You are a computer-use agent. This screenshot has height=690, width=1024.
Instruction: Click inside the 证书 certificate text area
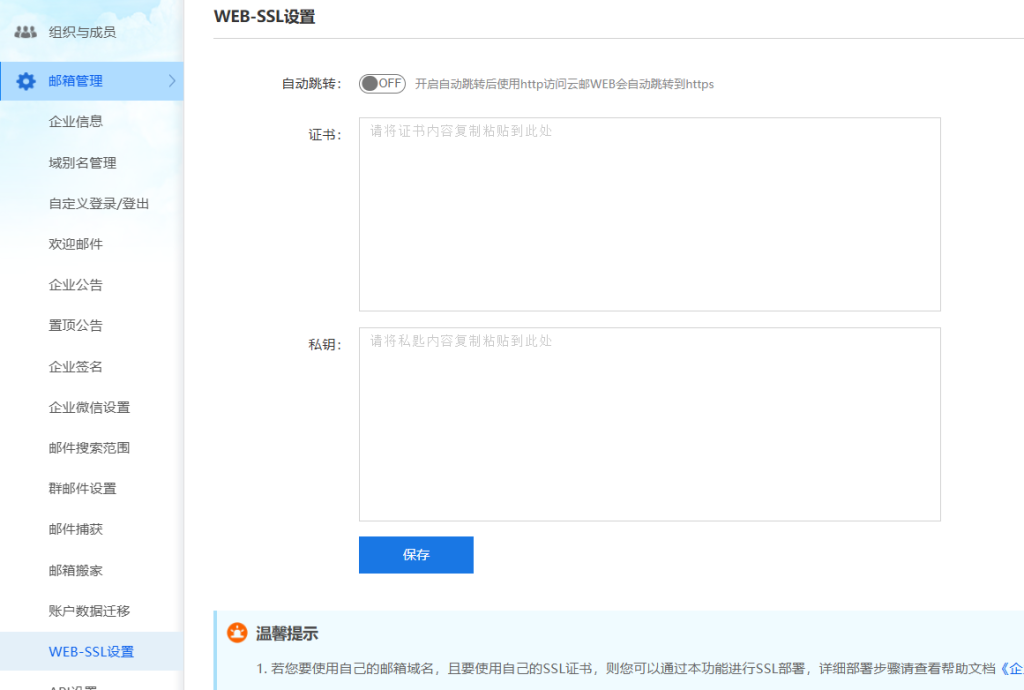pos(649,213)
